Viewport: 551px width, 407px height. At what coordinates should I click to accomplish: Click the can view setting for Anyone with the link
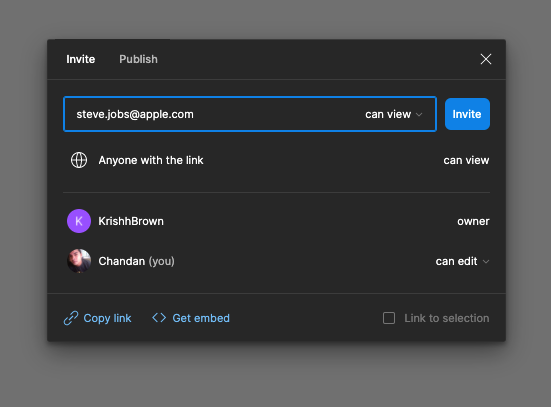[x=466, y=160]
